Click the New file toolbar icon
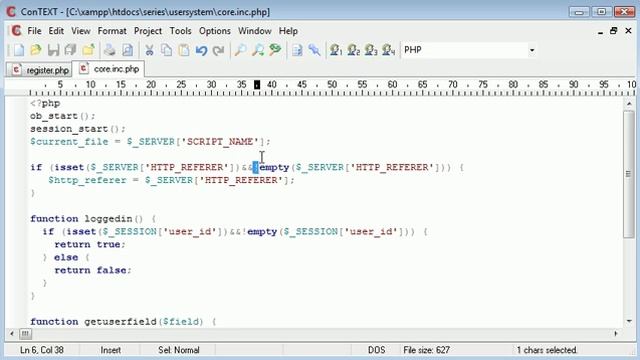 pos(18,50)
